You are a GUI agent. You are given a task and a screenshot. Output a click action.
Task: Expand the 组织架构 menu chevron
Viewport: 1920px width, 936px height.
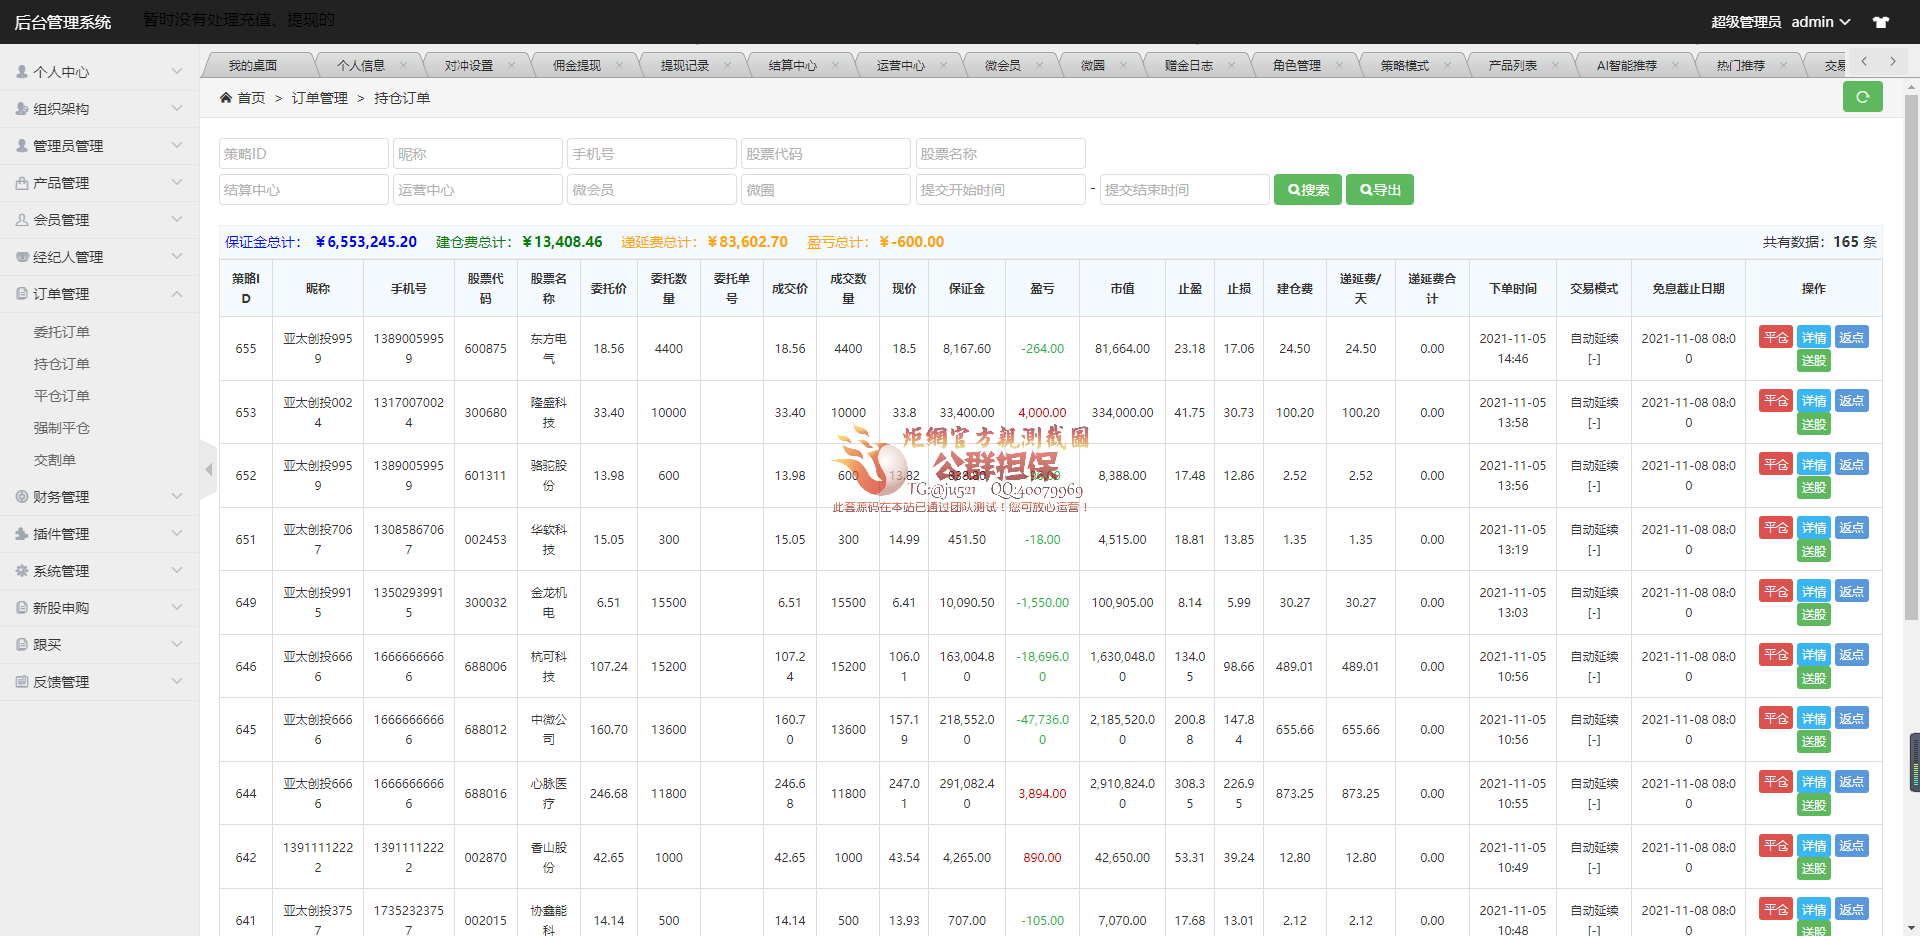pyautogui.click(x=177, y=108)
